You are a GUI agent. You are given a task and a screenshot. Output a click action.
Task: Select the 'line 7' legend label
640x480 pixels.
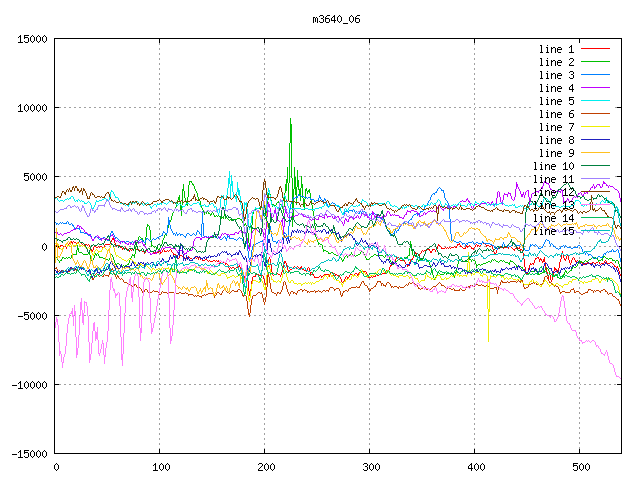[556, 127]
